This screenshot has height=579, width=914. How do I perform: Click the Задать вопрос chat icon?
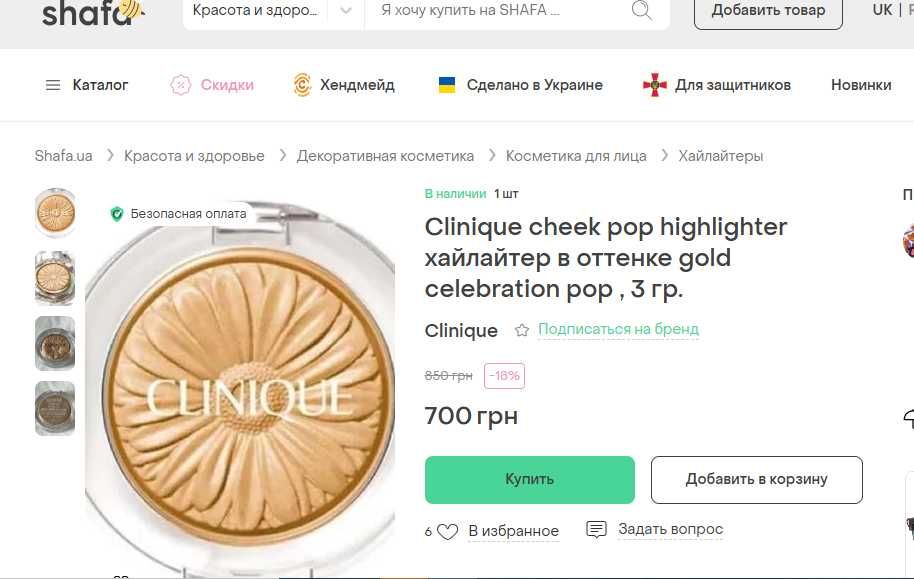click(x=596, y=530)
